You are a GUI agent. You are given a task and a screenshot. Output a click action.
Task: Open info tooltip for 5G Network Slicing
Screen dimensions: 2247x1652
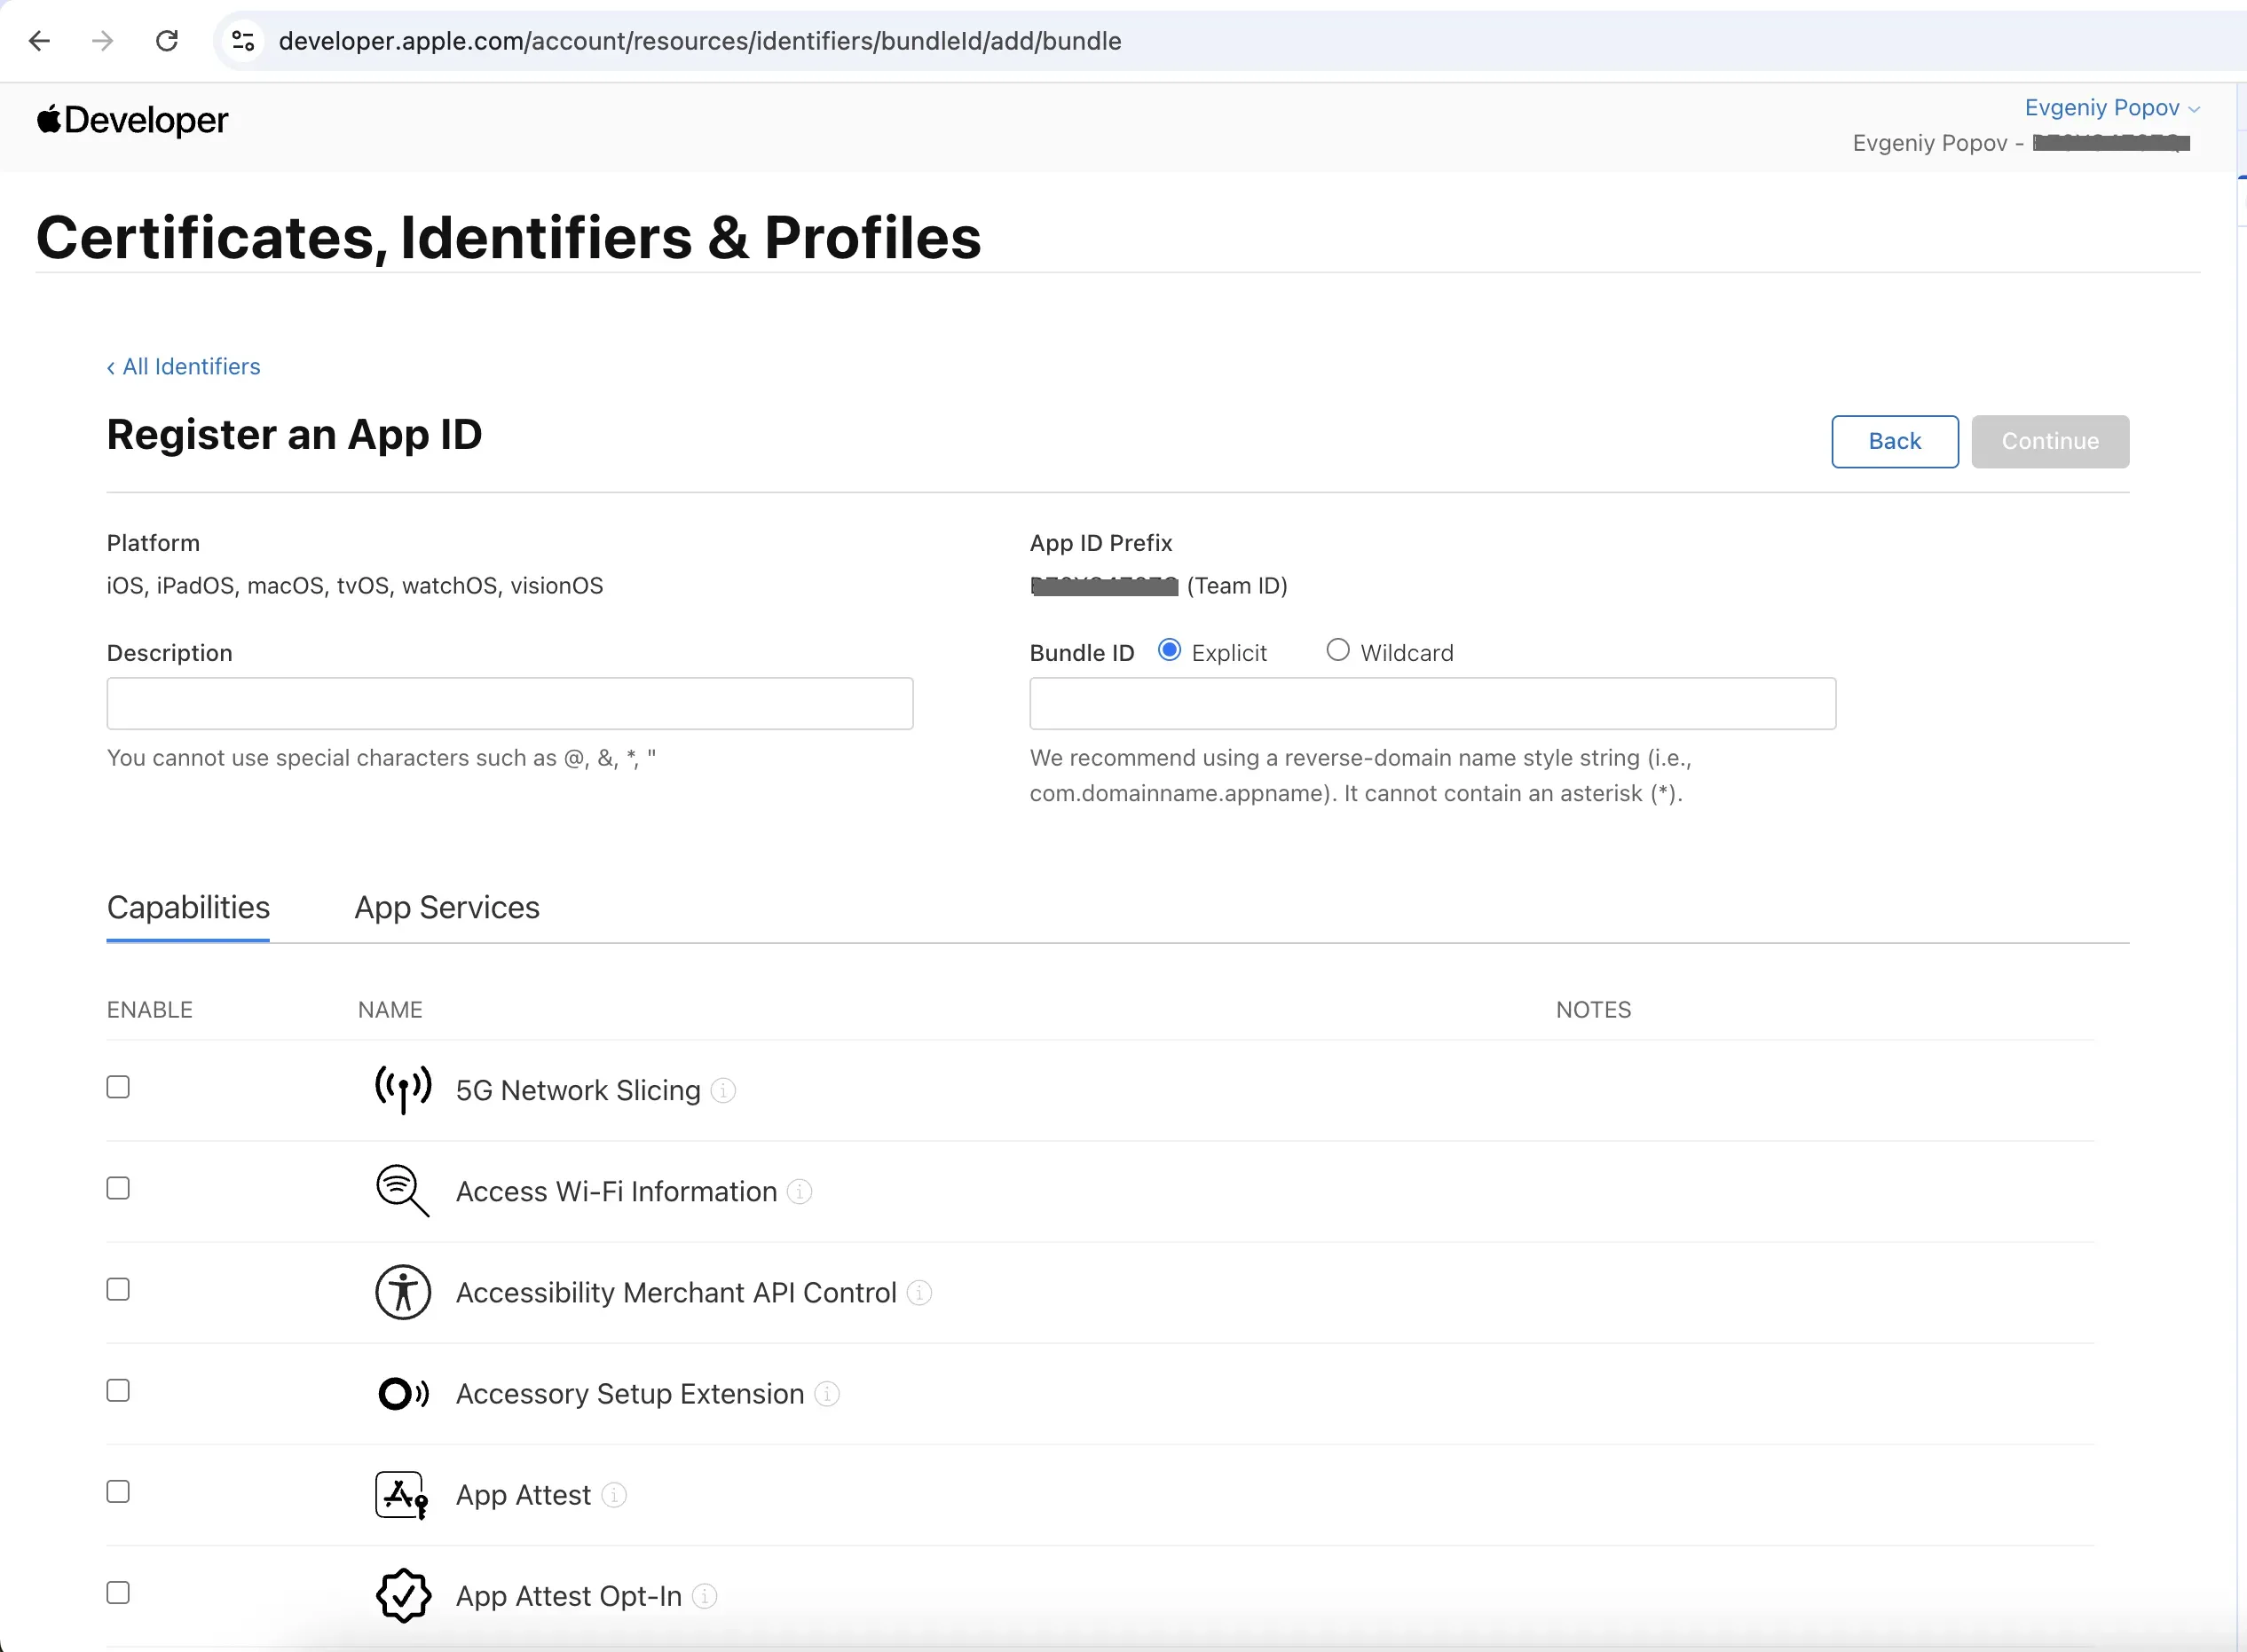(723, 1090)
